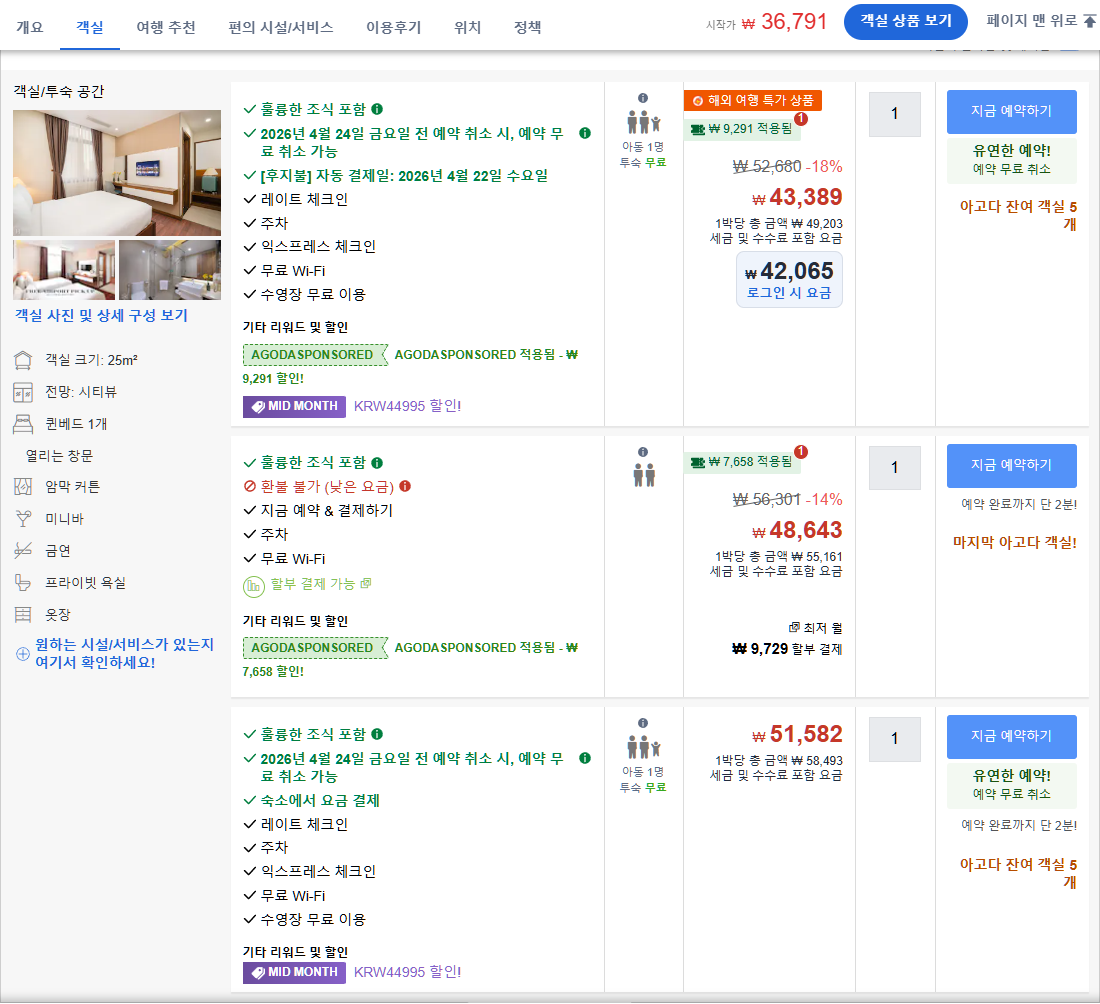Click 지금 예약하기 for ₩48,643 offer

pyautogui.click(x=1011, y=465)
